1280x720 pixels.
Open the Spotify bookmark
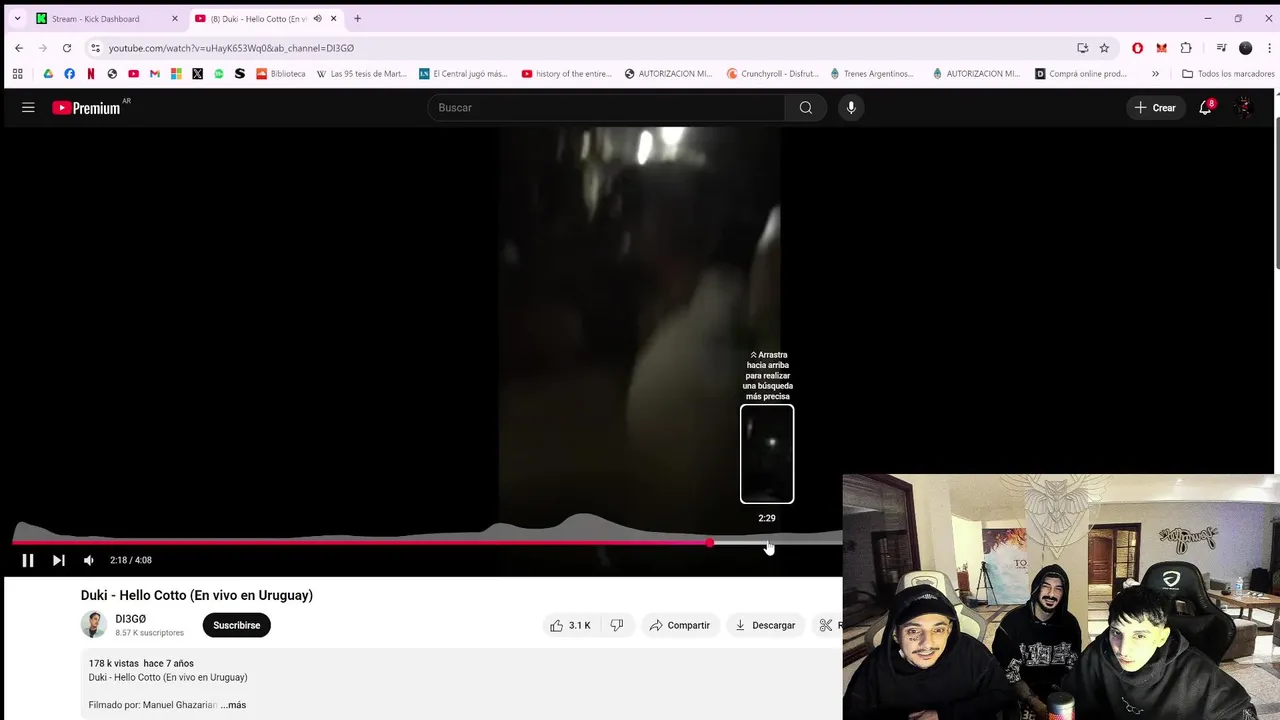(x=219, y=73)
